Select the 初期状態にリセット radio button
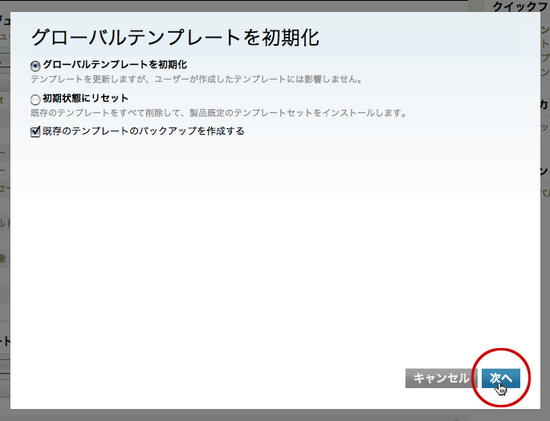 coord(35,100)
